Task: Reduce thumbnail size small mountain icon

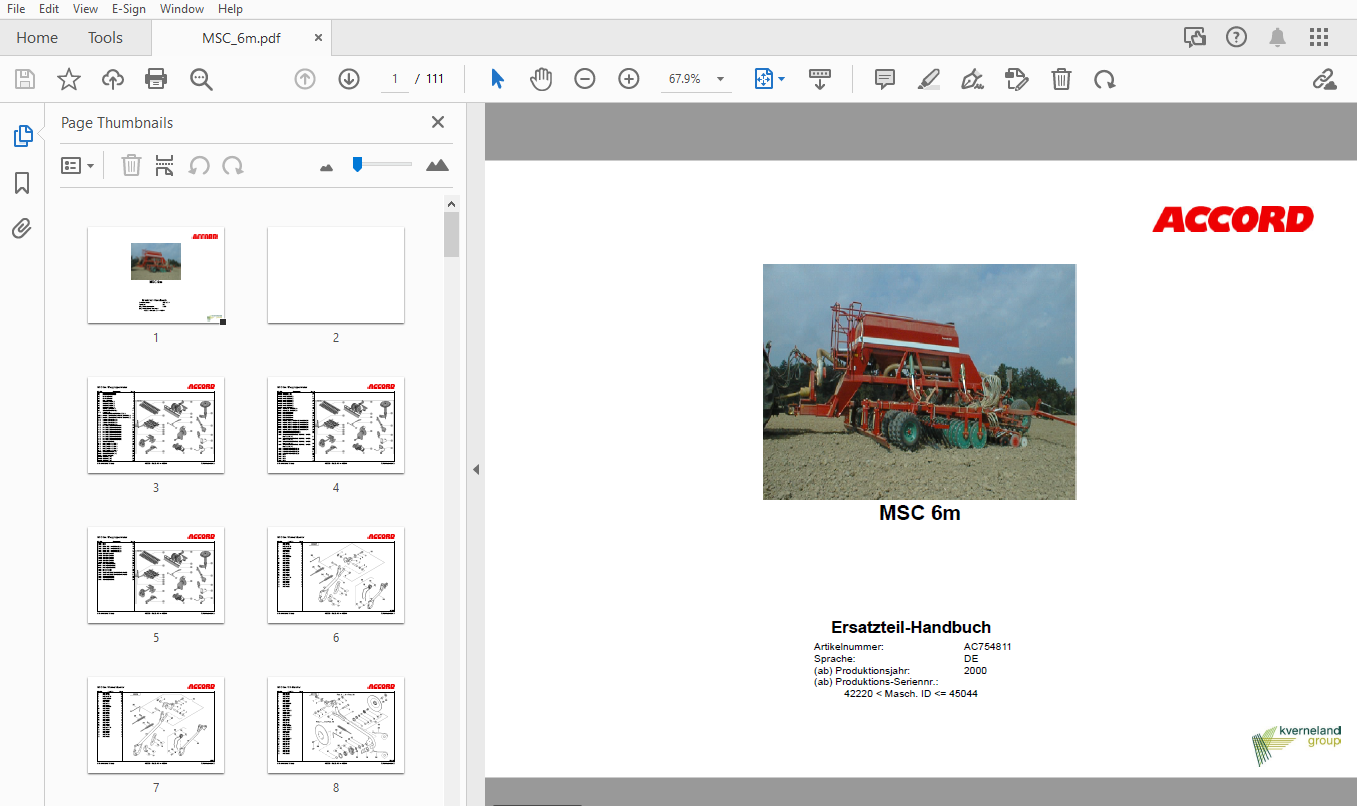Action: coord(326,167)
